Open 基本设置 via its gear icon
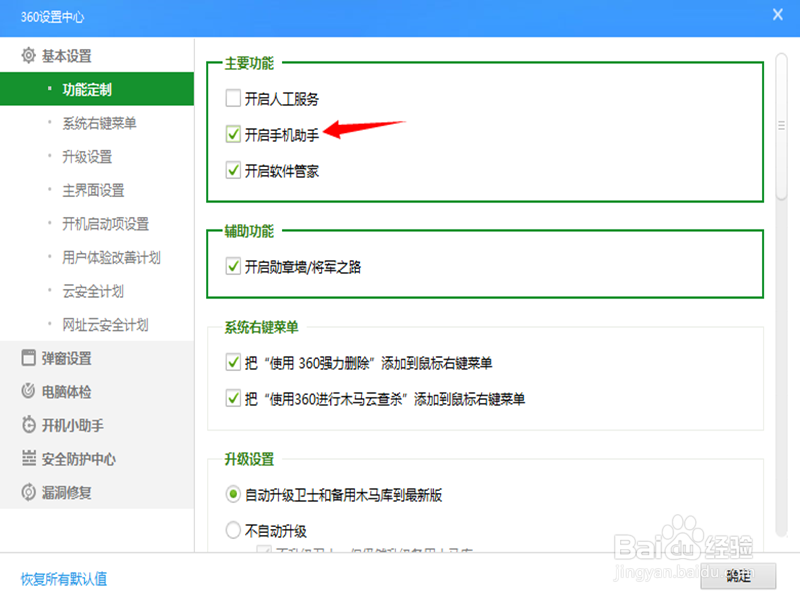800x600 pixels. pyautogui.click(x=31, y=55)
